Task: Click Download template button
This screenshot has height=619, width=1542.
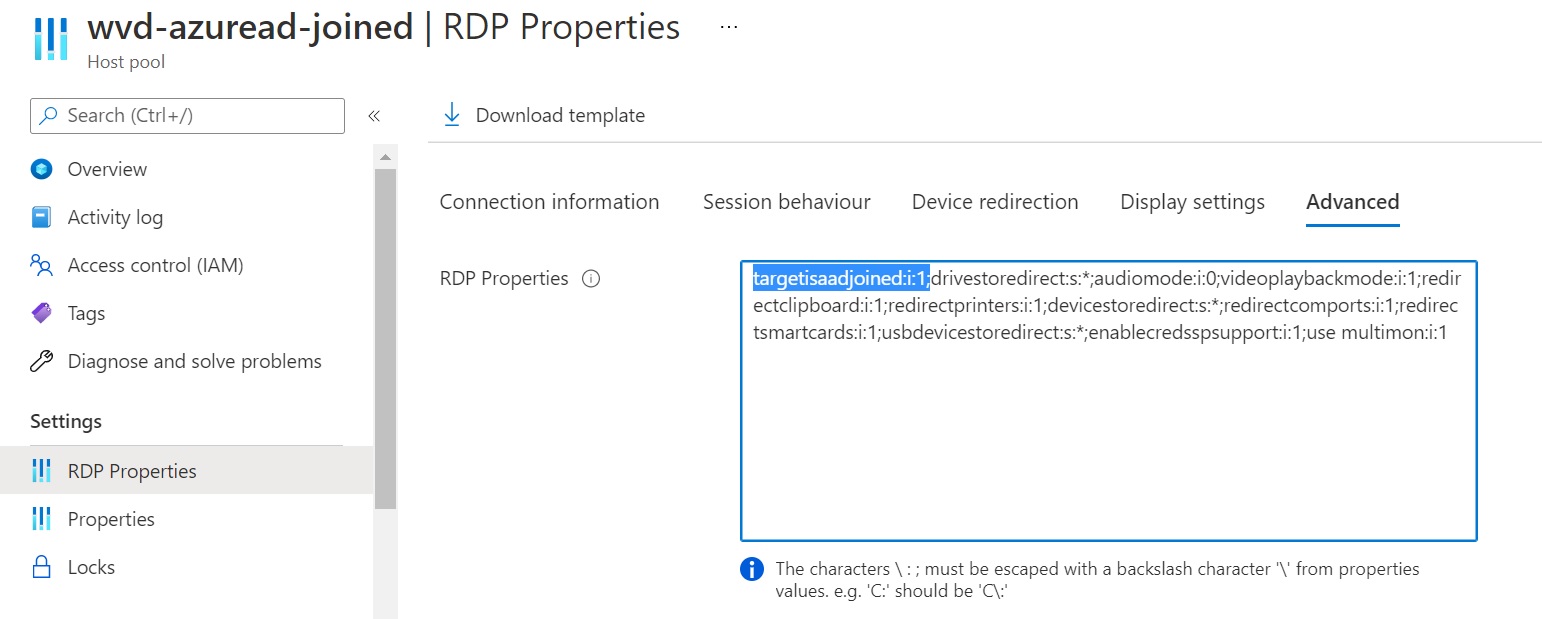Action: pos(544,115)
